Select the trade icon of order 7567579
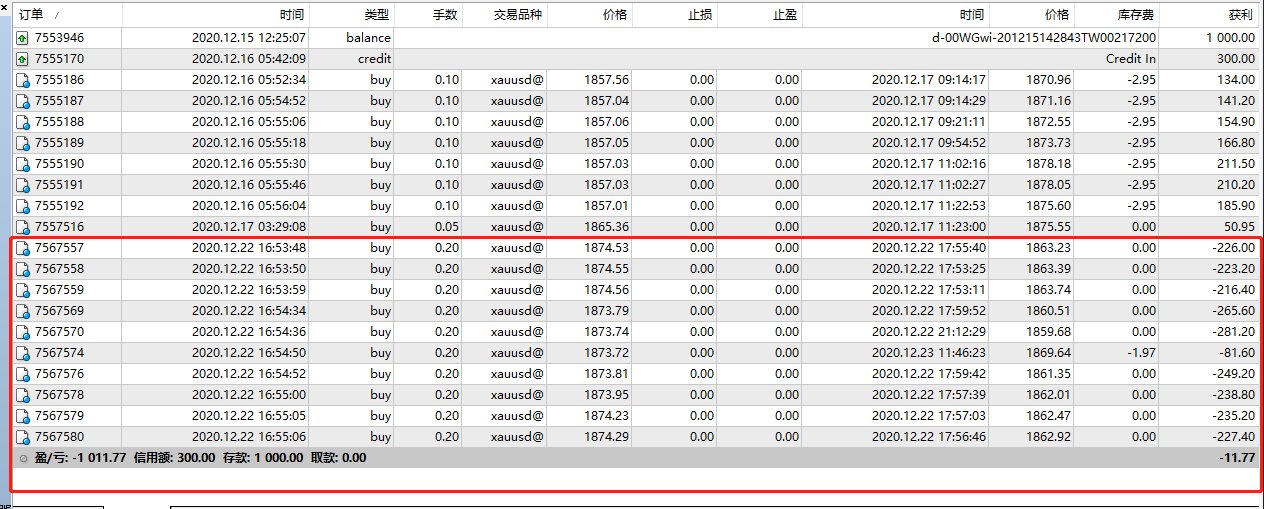Image resolution: width=1264 pixels, height=509 pixels. [x=23, y=416]
